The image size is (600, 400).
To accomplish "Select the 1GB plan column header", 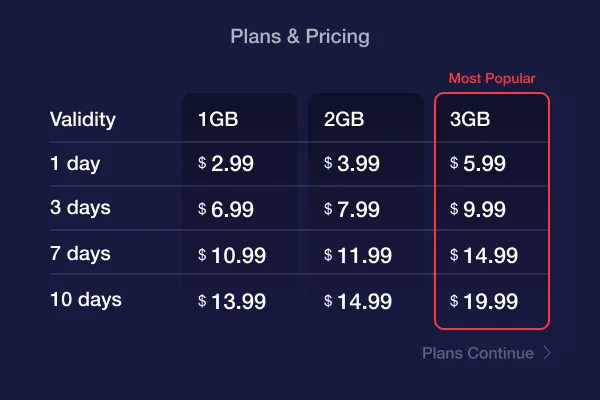I will click(x=218, y=119).
